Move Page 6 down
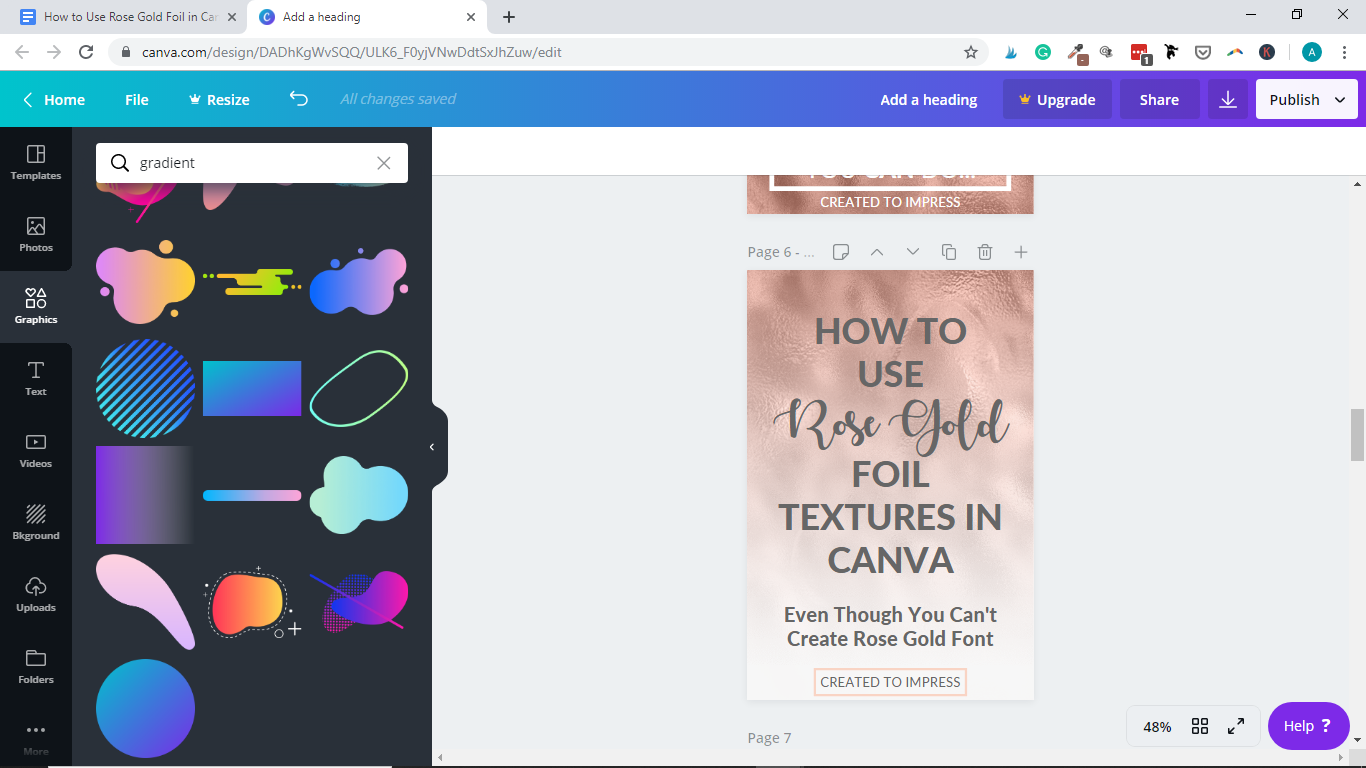Screen dimensions: 1366x768 click(x=913, y=252)
